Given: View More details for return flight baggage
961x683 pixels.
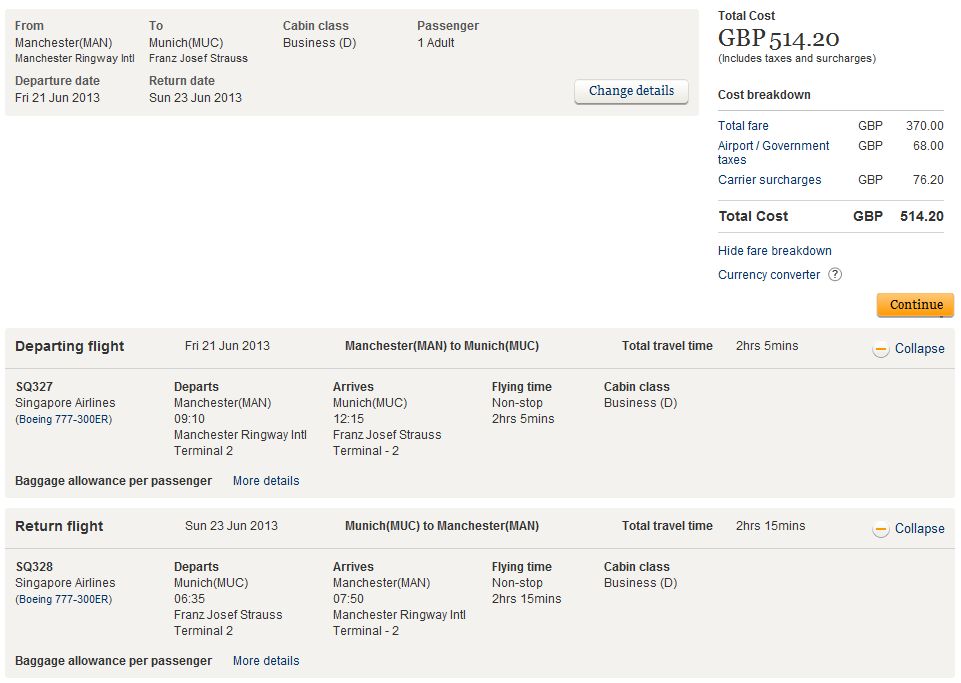Looking at the screenshot, I should 266,661.
